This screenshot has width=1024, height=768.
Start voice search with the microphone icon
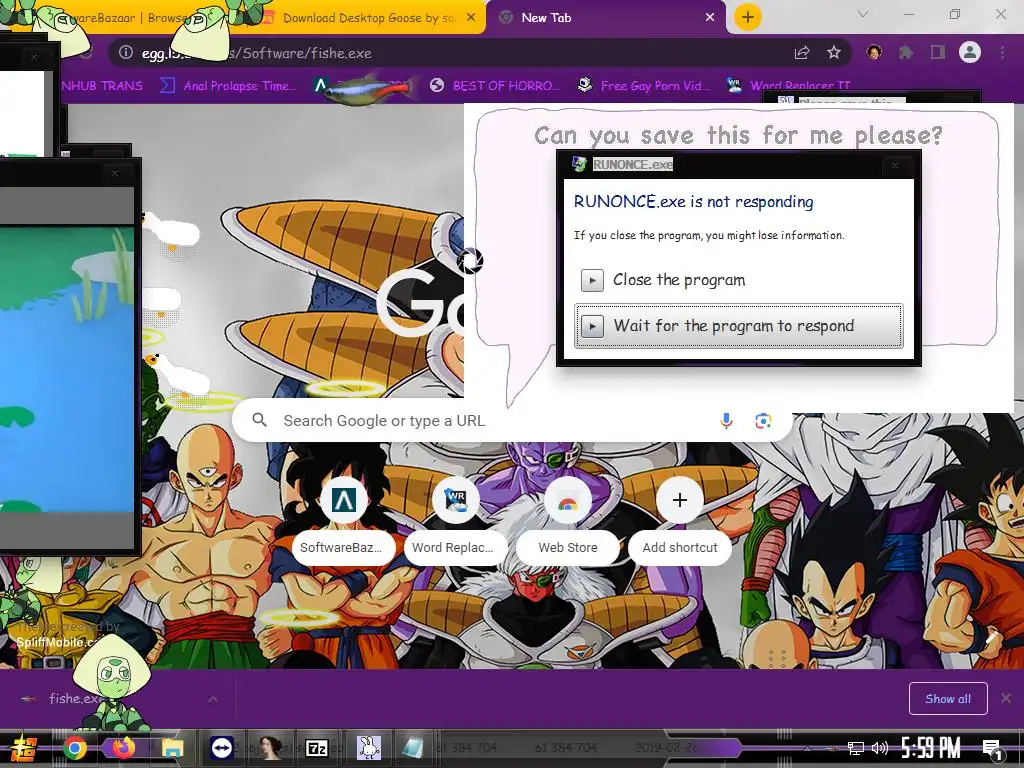[x=726, y=421]
